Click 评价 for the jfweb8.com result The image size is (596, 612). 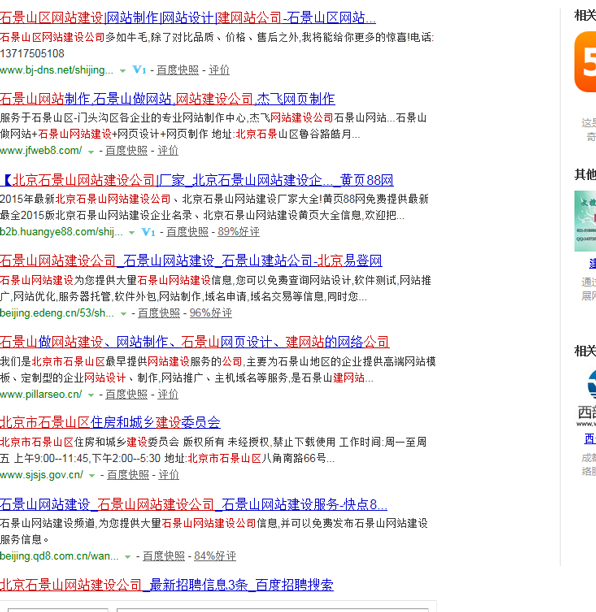[x=168, y=151]
